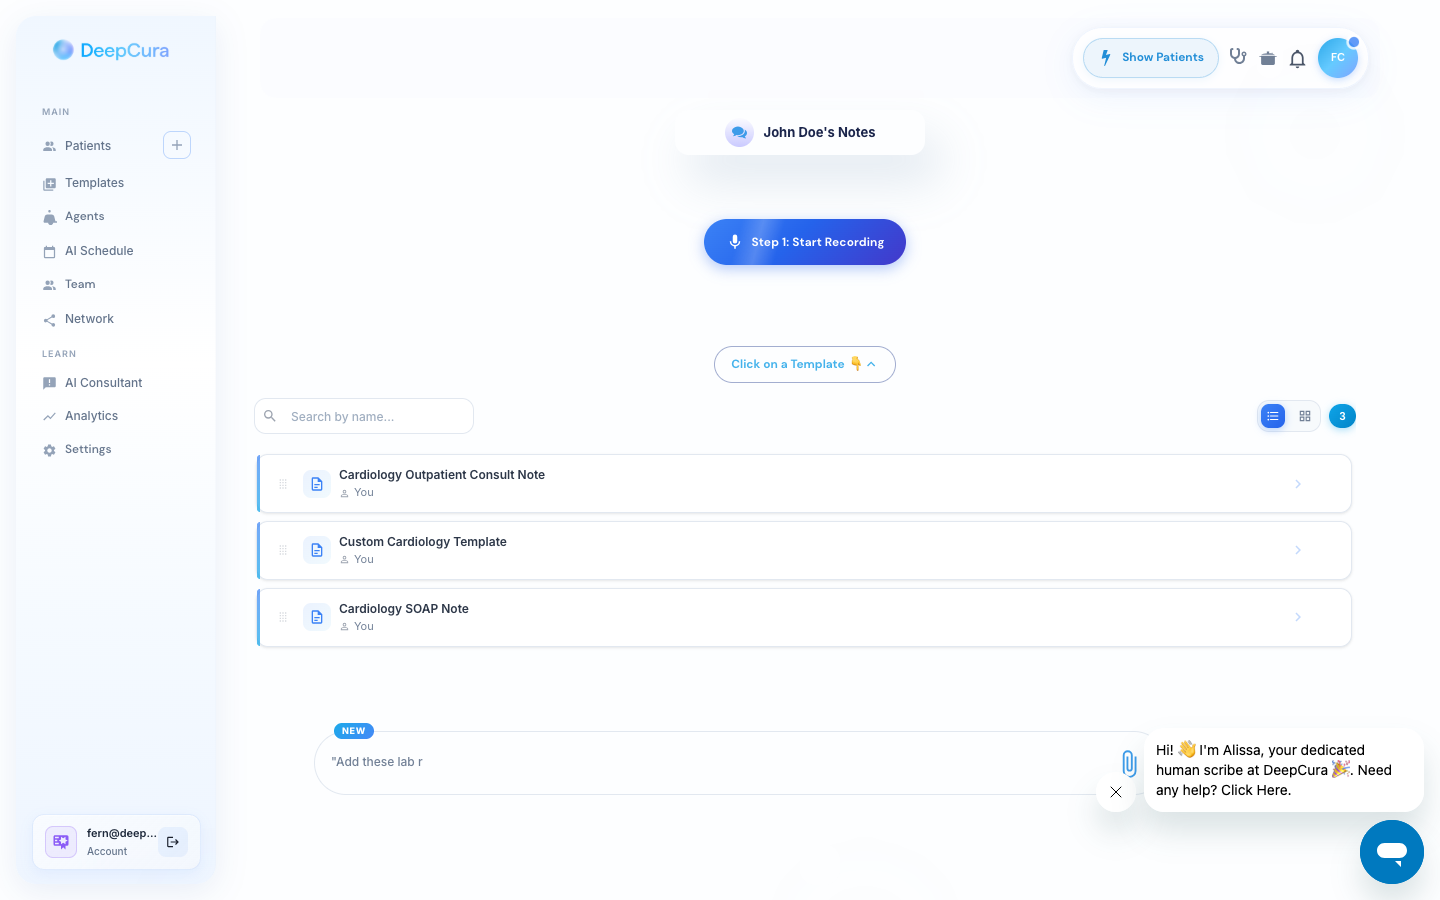Open Templates in the sidebar
The width and height of the screenshot is (1440, 900).
click(x=94, y=183)
